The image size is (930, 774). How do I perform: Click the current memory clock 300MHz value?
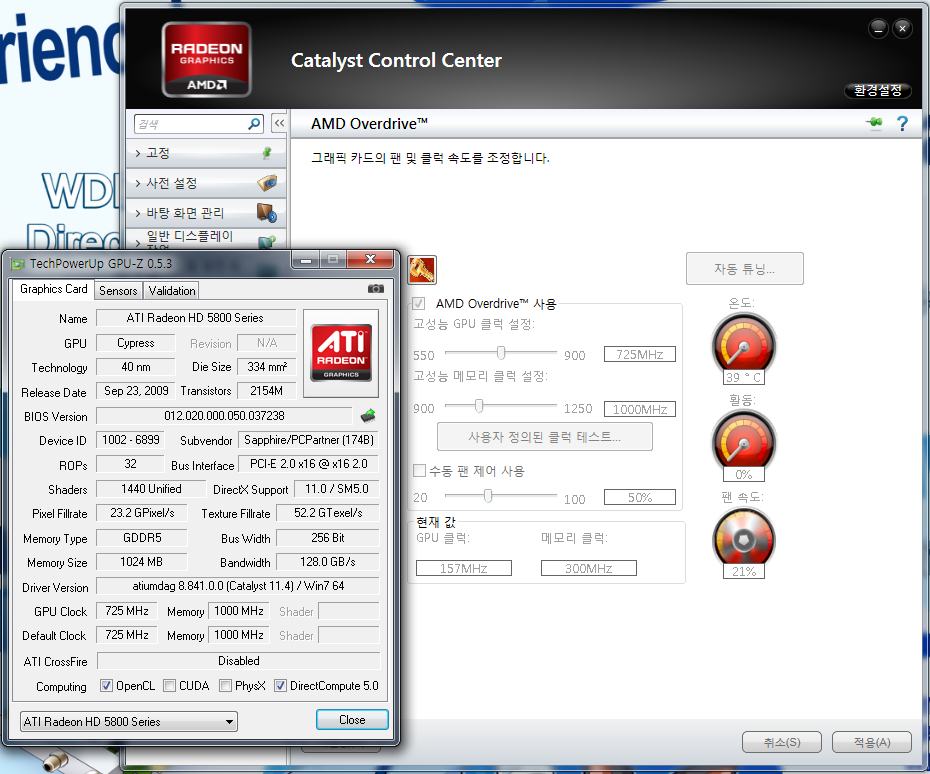click(588, 568)
